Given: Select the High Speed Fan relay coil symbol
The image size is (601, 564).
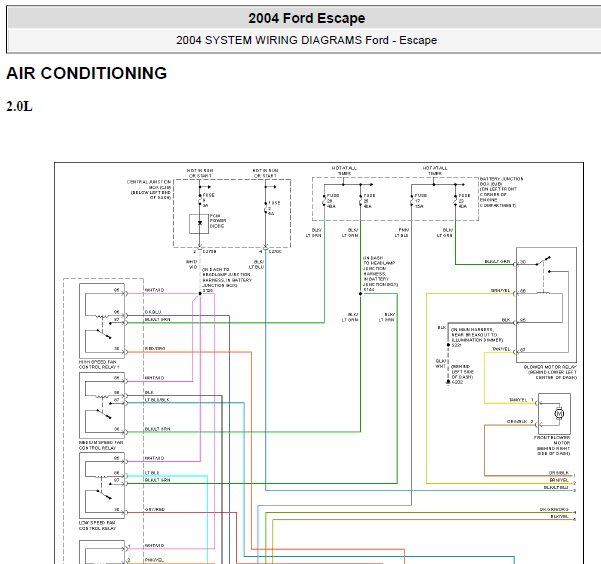Looking at the screenshot, I should (x=101, y=316).
